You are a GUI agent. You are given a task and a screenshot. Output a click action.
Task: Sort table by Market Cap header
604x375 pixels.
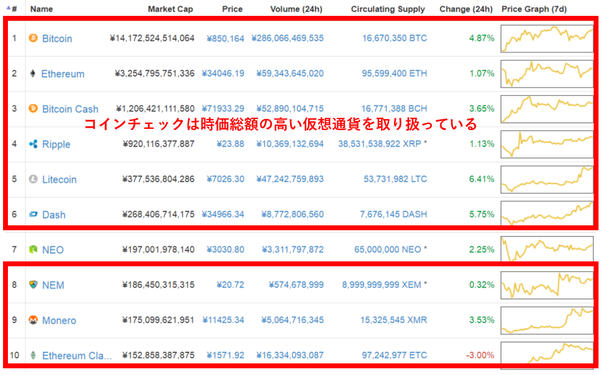click(x=170, y=9)
